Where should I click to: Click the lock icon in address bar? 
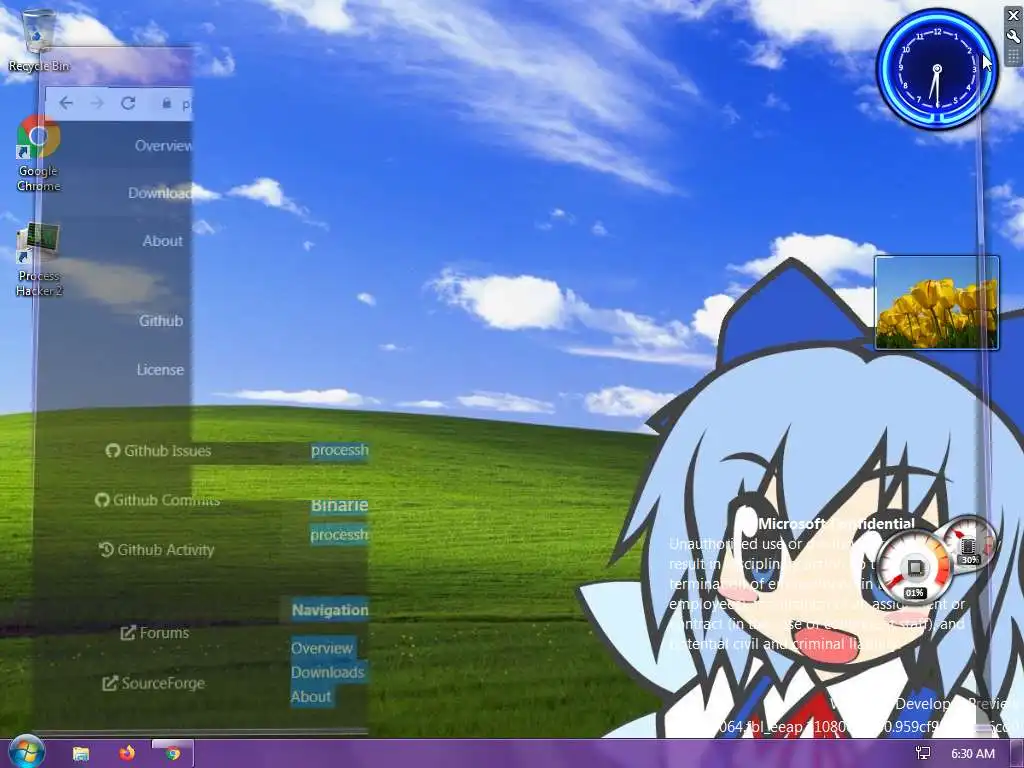coord(166,103)
